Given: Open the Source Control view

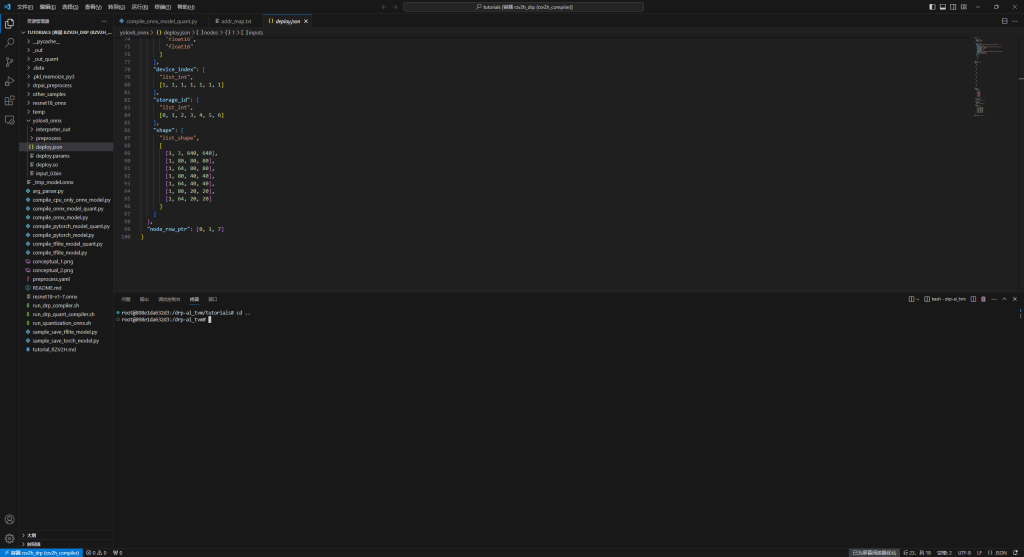Looking at the screenshot, I should [x=9, y=61].
